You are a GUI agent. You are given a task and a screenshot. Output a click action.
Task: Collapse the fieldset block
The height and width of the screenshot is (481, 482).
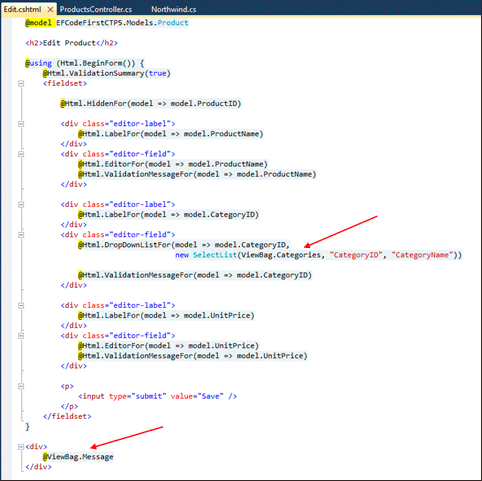click(x=21, y=83)
